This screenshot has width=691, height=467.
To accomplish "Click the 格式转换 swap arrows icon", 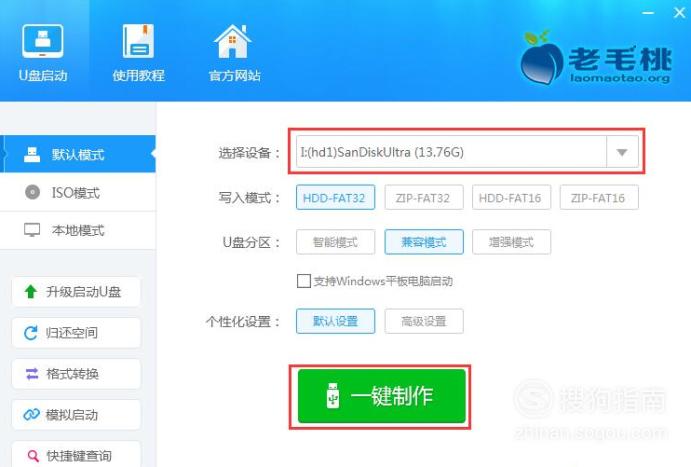I will point(32,374).
